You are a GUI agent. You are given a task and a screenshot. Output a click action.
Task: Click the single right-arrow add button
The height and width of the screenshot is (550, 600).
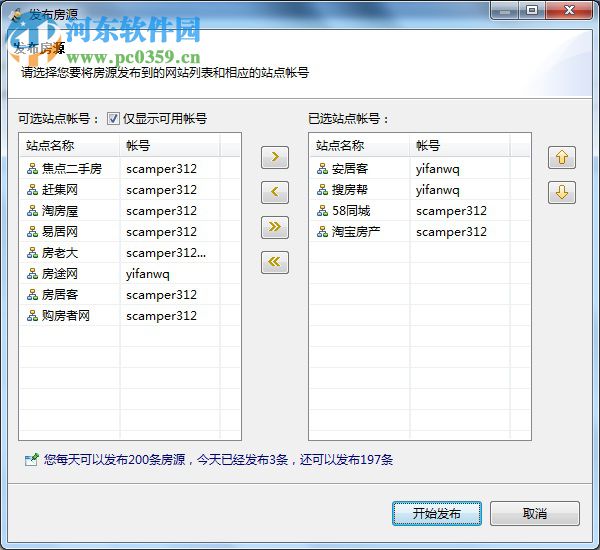click(x=275, y=157)
